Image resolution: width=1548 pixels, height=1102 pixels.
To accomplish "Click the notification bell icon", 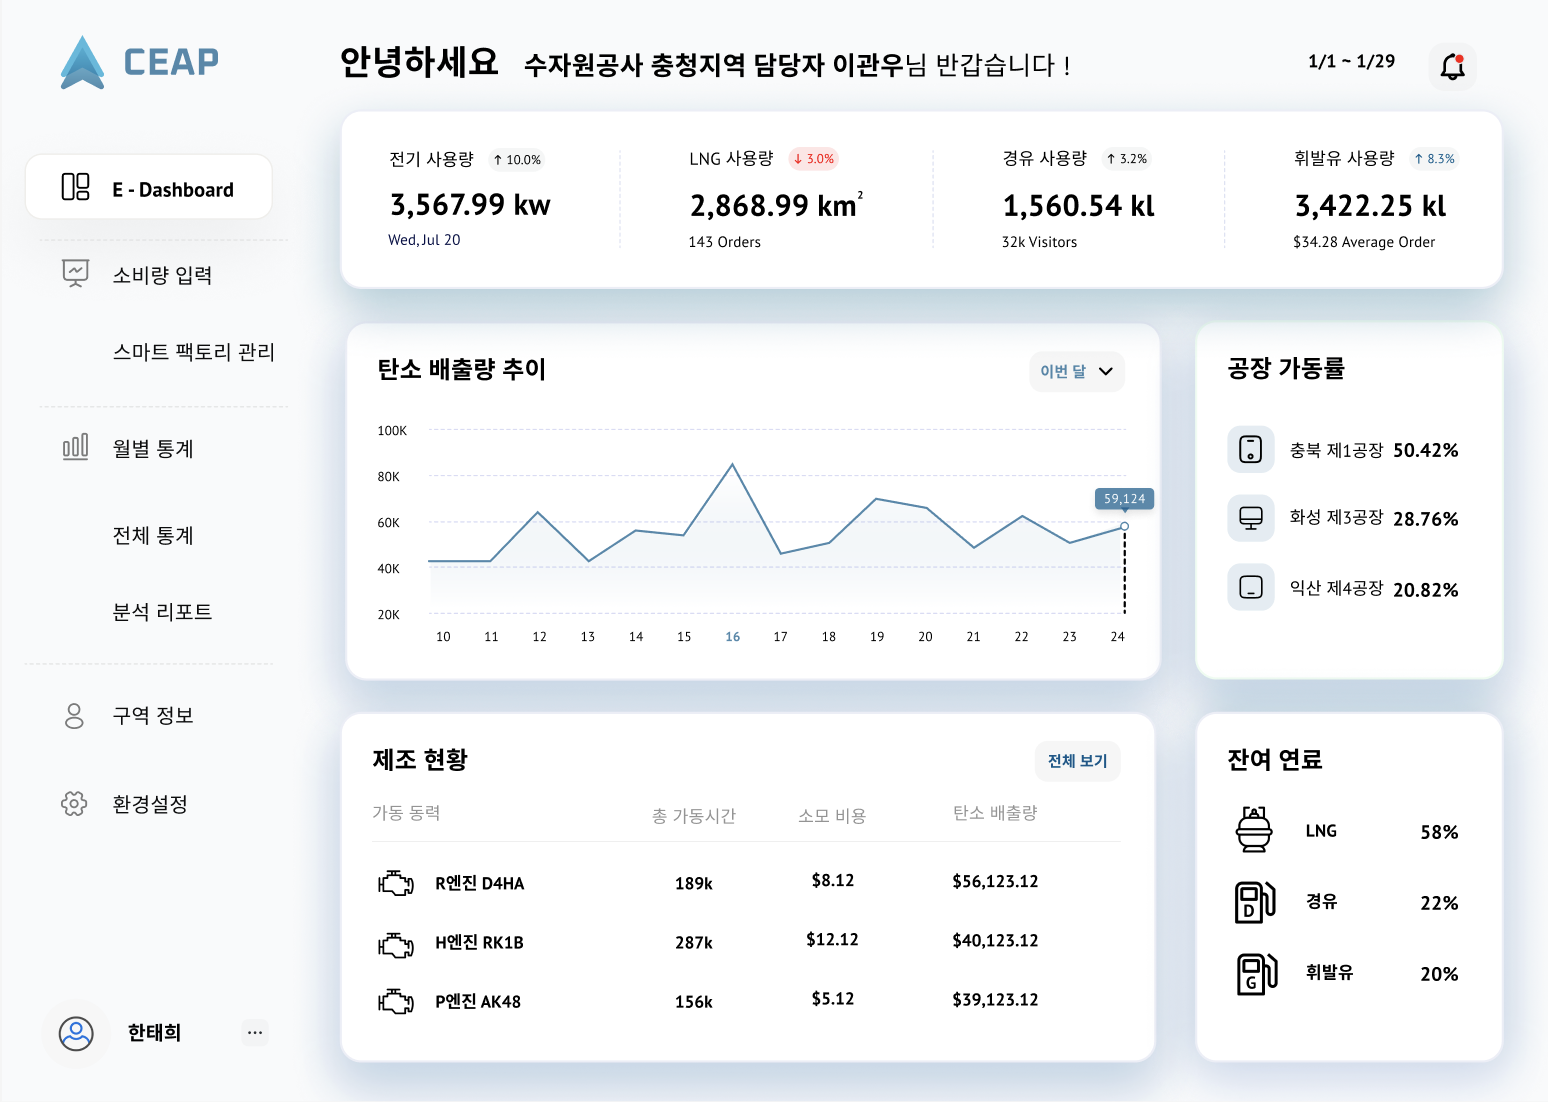I will tap(1452, 66).
